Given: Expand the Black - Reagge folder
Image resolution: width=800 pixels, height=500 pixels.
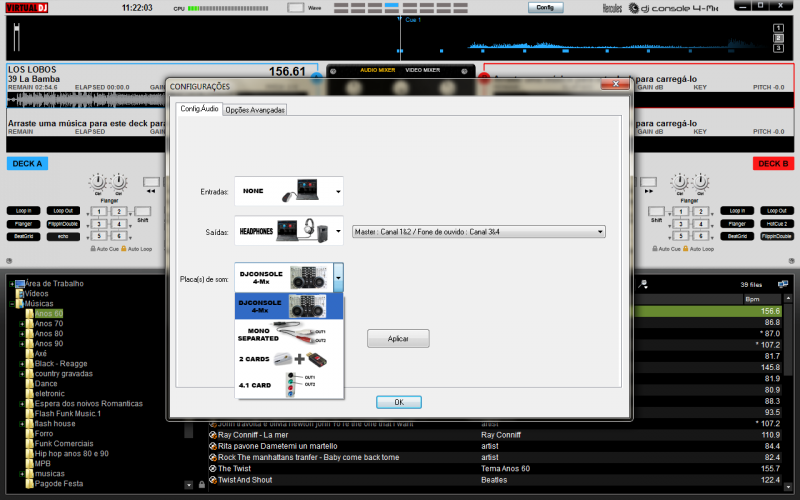Looking at the screenshot, I should point(22,364).
